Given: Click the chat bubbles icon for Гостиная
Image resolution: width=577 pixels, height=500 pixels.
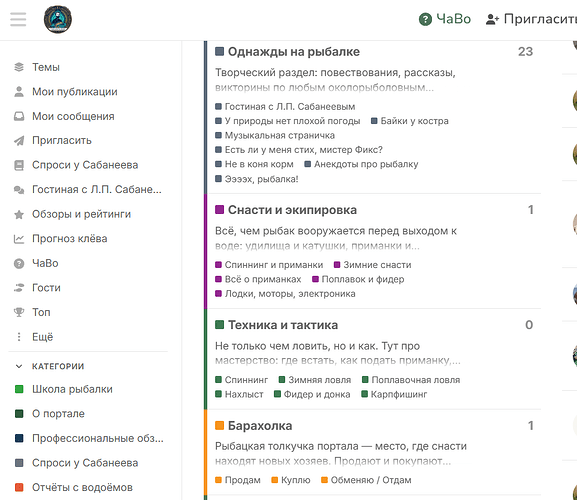Looking at the screenshot, I should [x=19, y=189].
